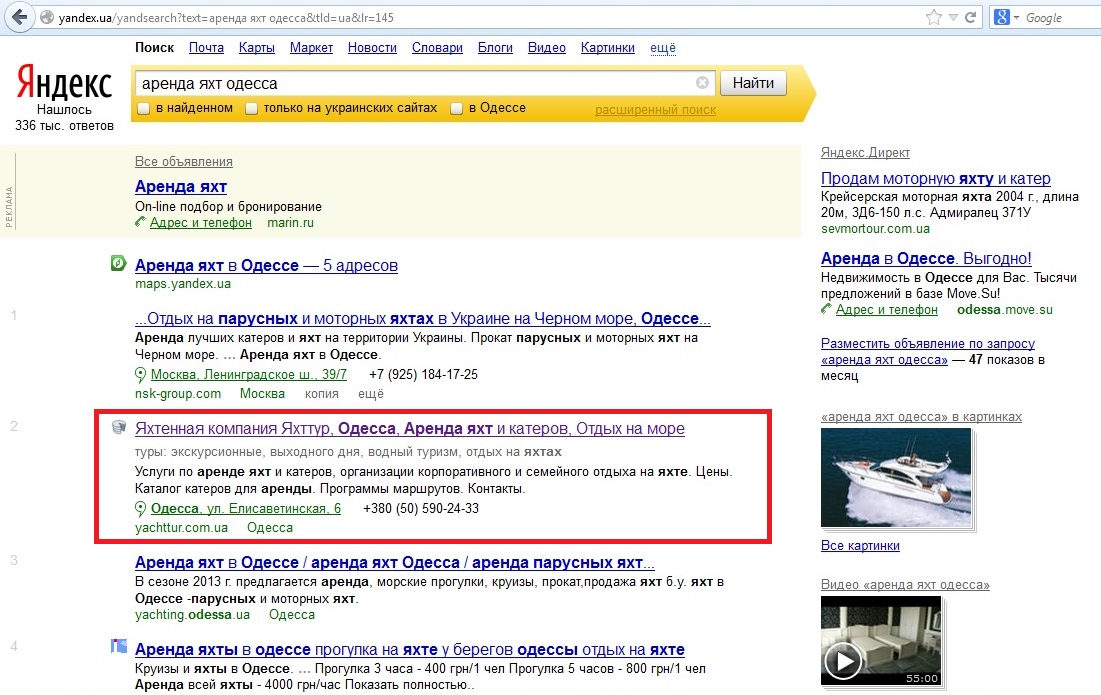This screenshot has width=1101, height=695.
Task: Bookmark page with the star icon
Action: 933,18
